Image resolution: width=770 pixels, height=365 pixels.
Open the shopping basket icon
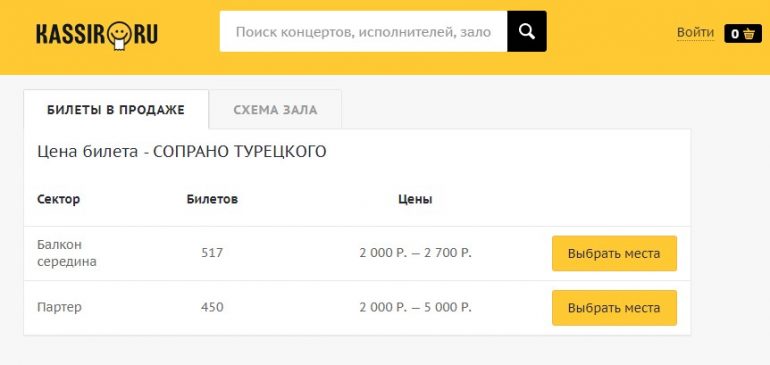(x=749, y=34)
